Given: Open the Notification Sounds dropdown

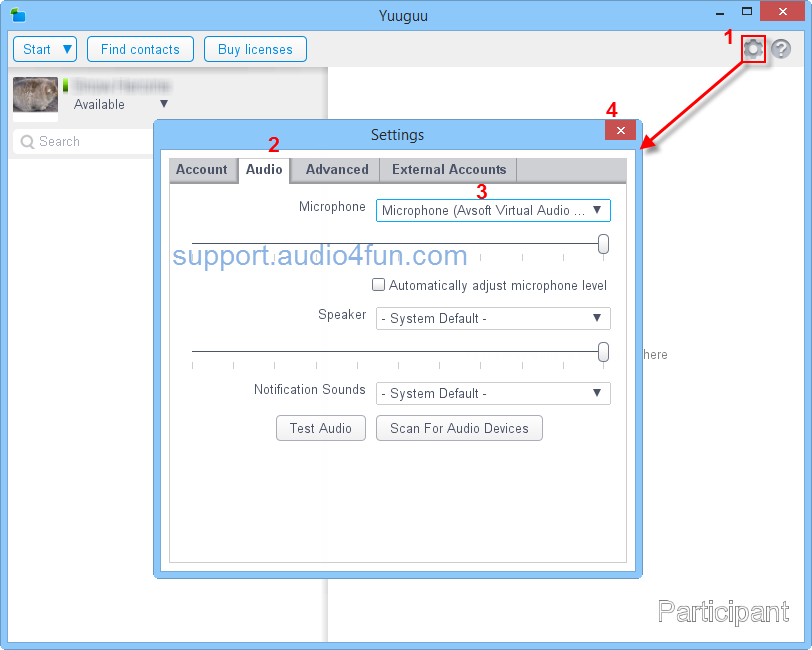Looking at the screenshot, I should click(493, 393).
